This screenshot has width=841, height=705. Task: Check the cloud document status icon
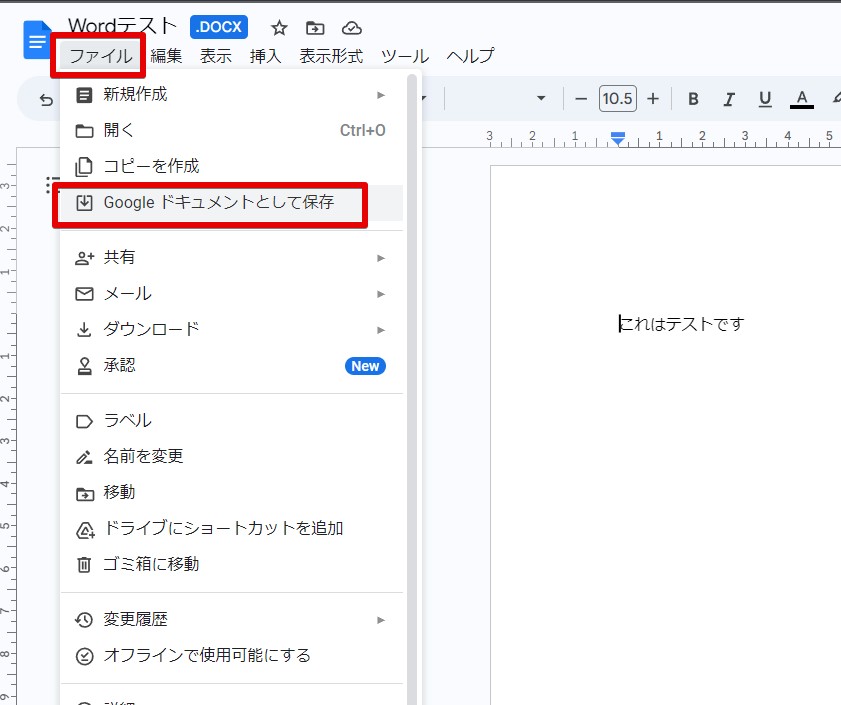[x=351, y=28]
